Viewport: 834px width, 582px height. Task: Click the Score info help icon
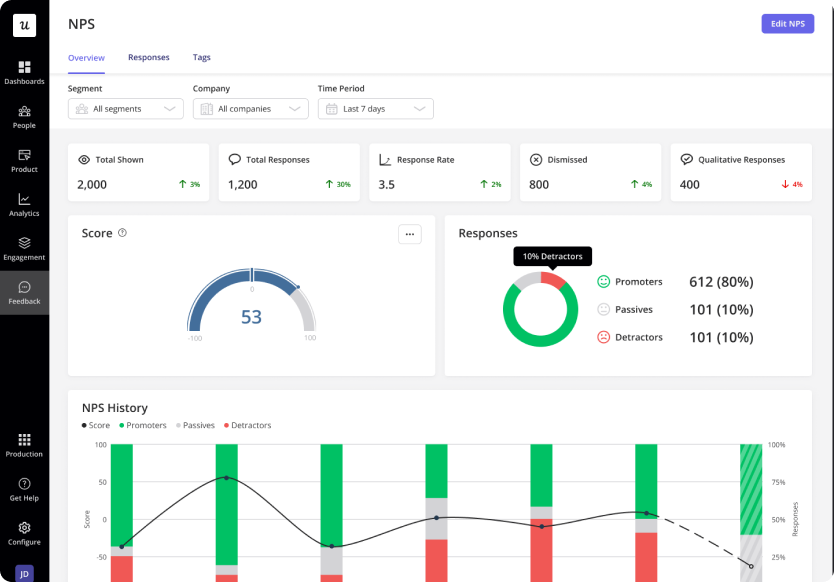tap(122, 232)
